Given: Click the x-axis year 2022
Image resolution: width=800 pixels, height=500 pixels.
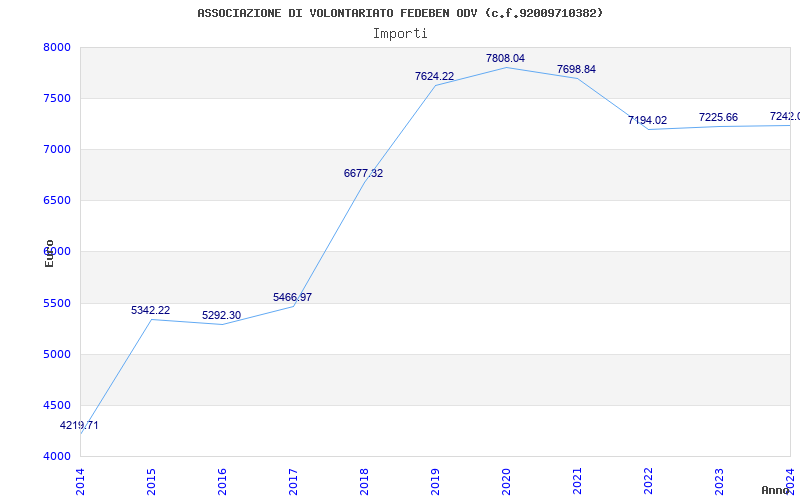Looking at the screenshot, I should (x=647, y=482).
